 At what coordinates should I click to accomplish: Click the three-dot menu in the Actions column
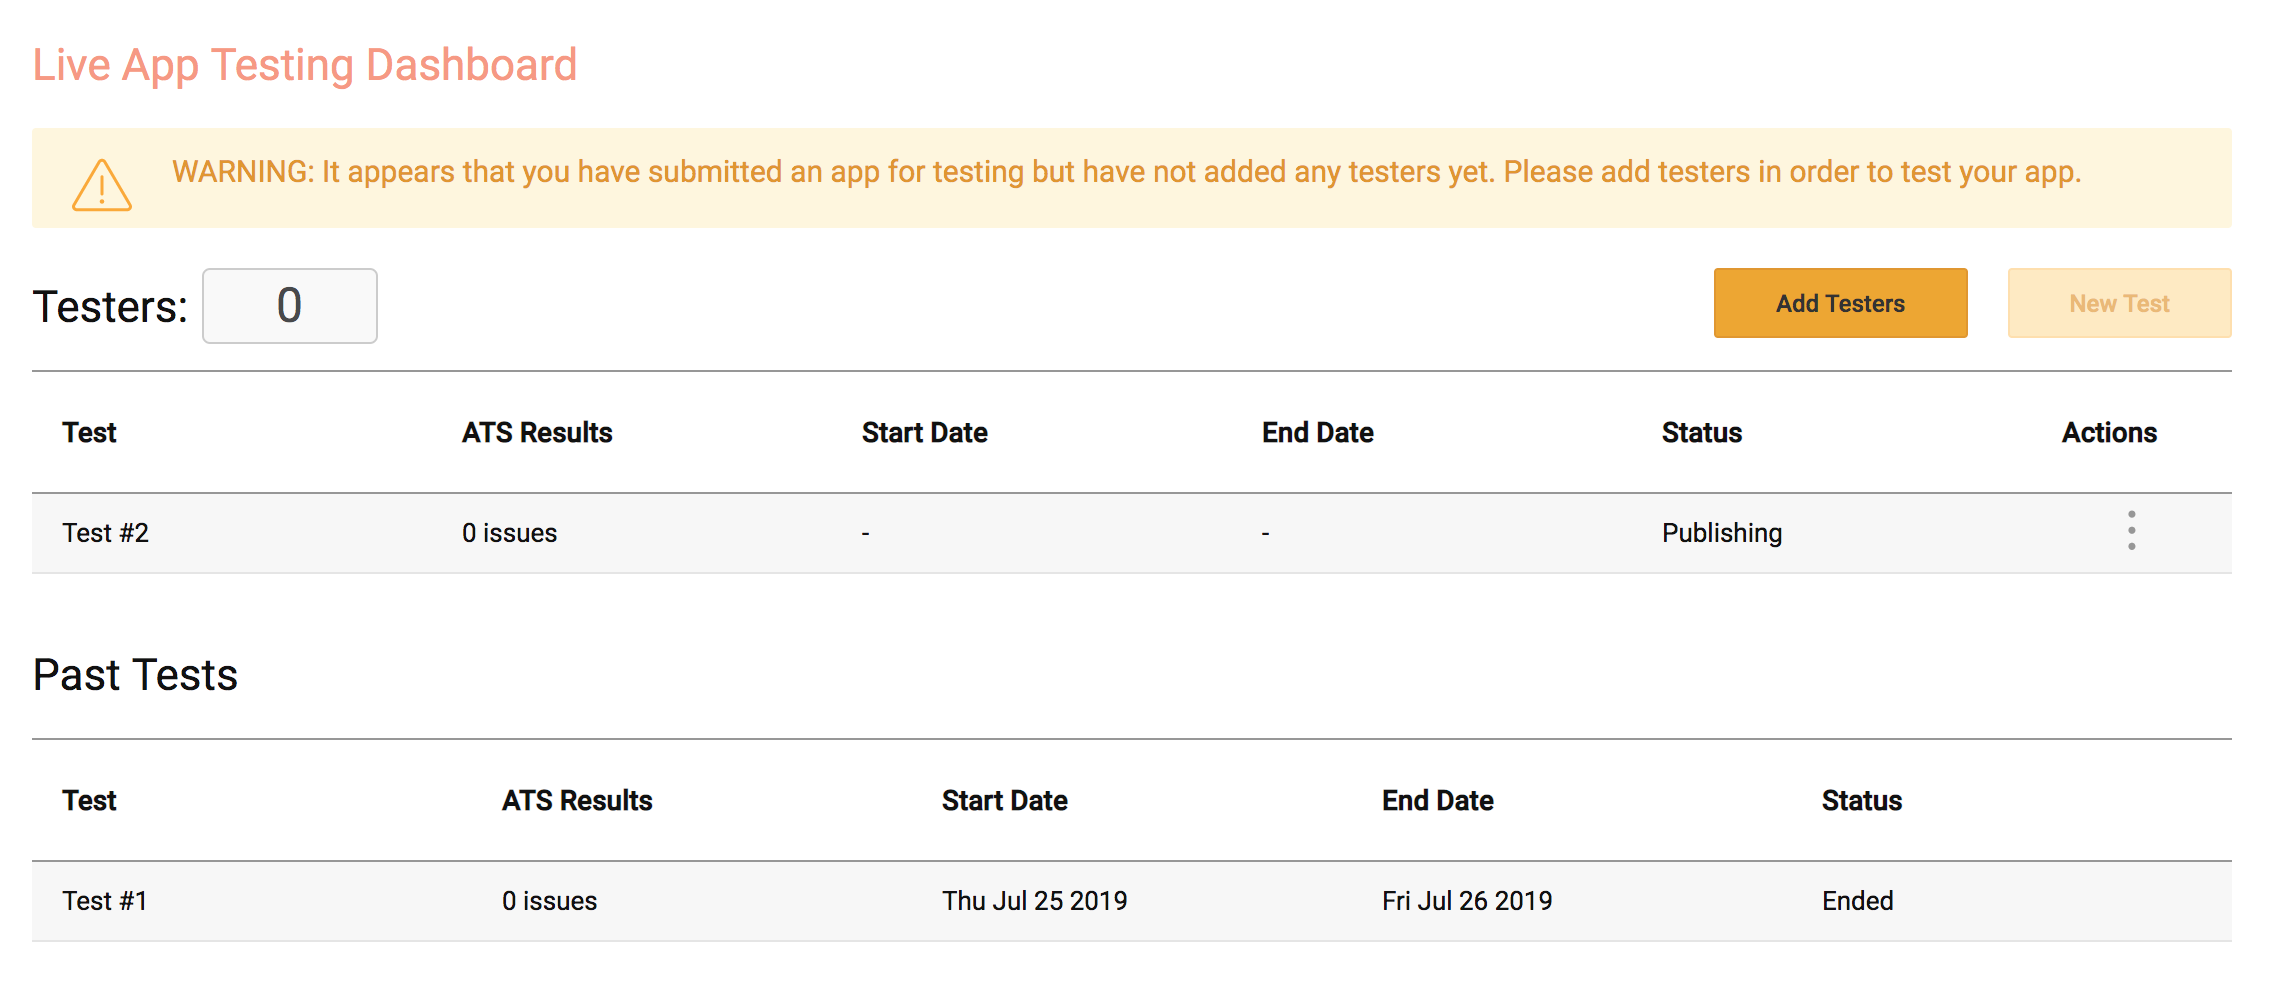[x=2130, y=533]
